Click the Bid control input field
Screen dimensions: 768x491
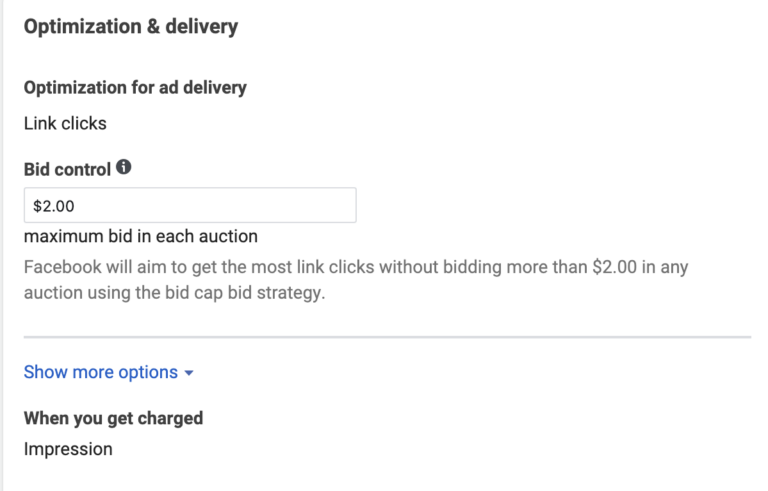click(190, 206)
